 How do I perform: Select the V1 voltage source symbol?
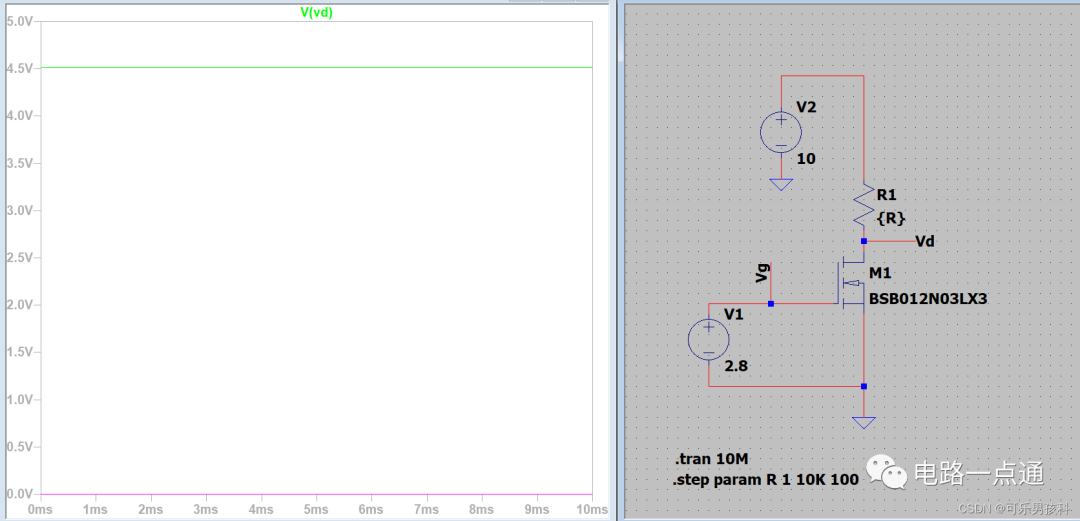tap(709, 340)
